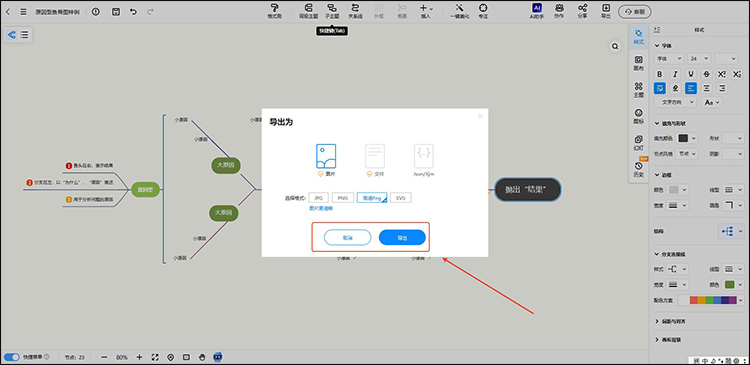
Task: Toggle superscript formatting
Action: [x=722, y=74]
